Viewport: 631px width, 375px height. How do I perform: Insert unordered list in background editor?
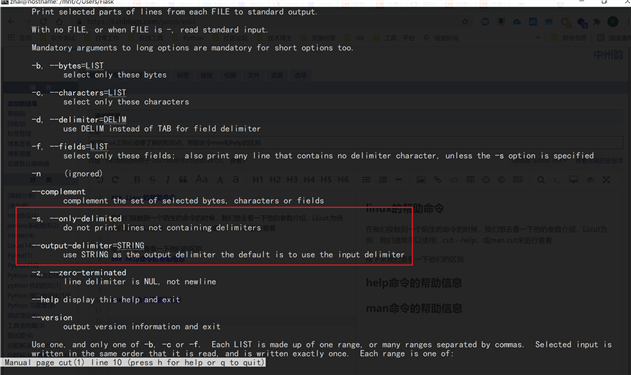[366, 180]
